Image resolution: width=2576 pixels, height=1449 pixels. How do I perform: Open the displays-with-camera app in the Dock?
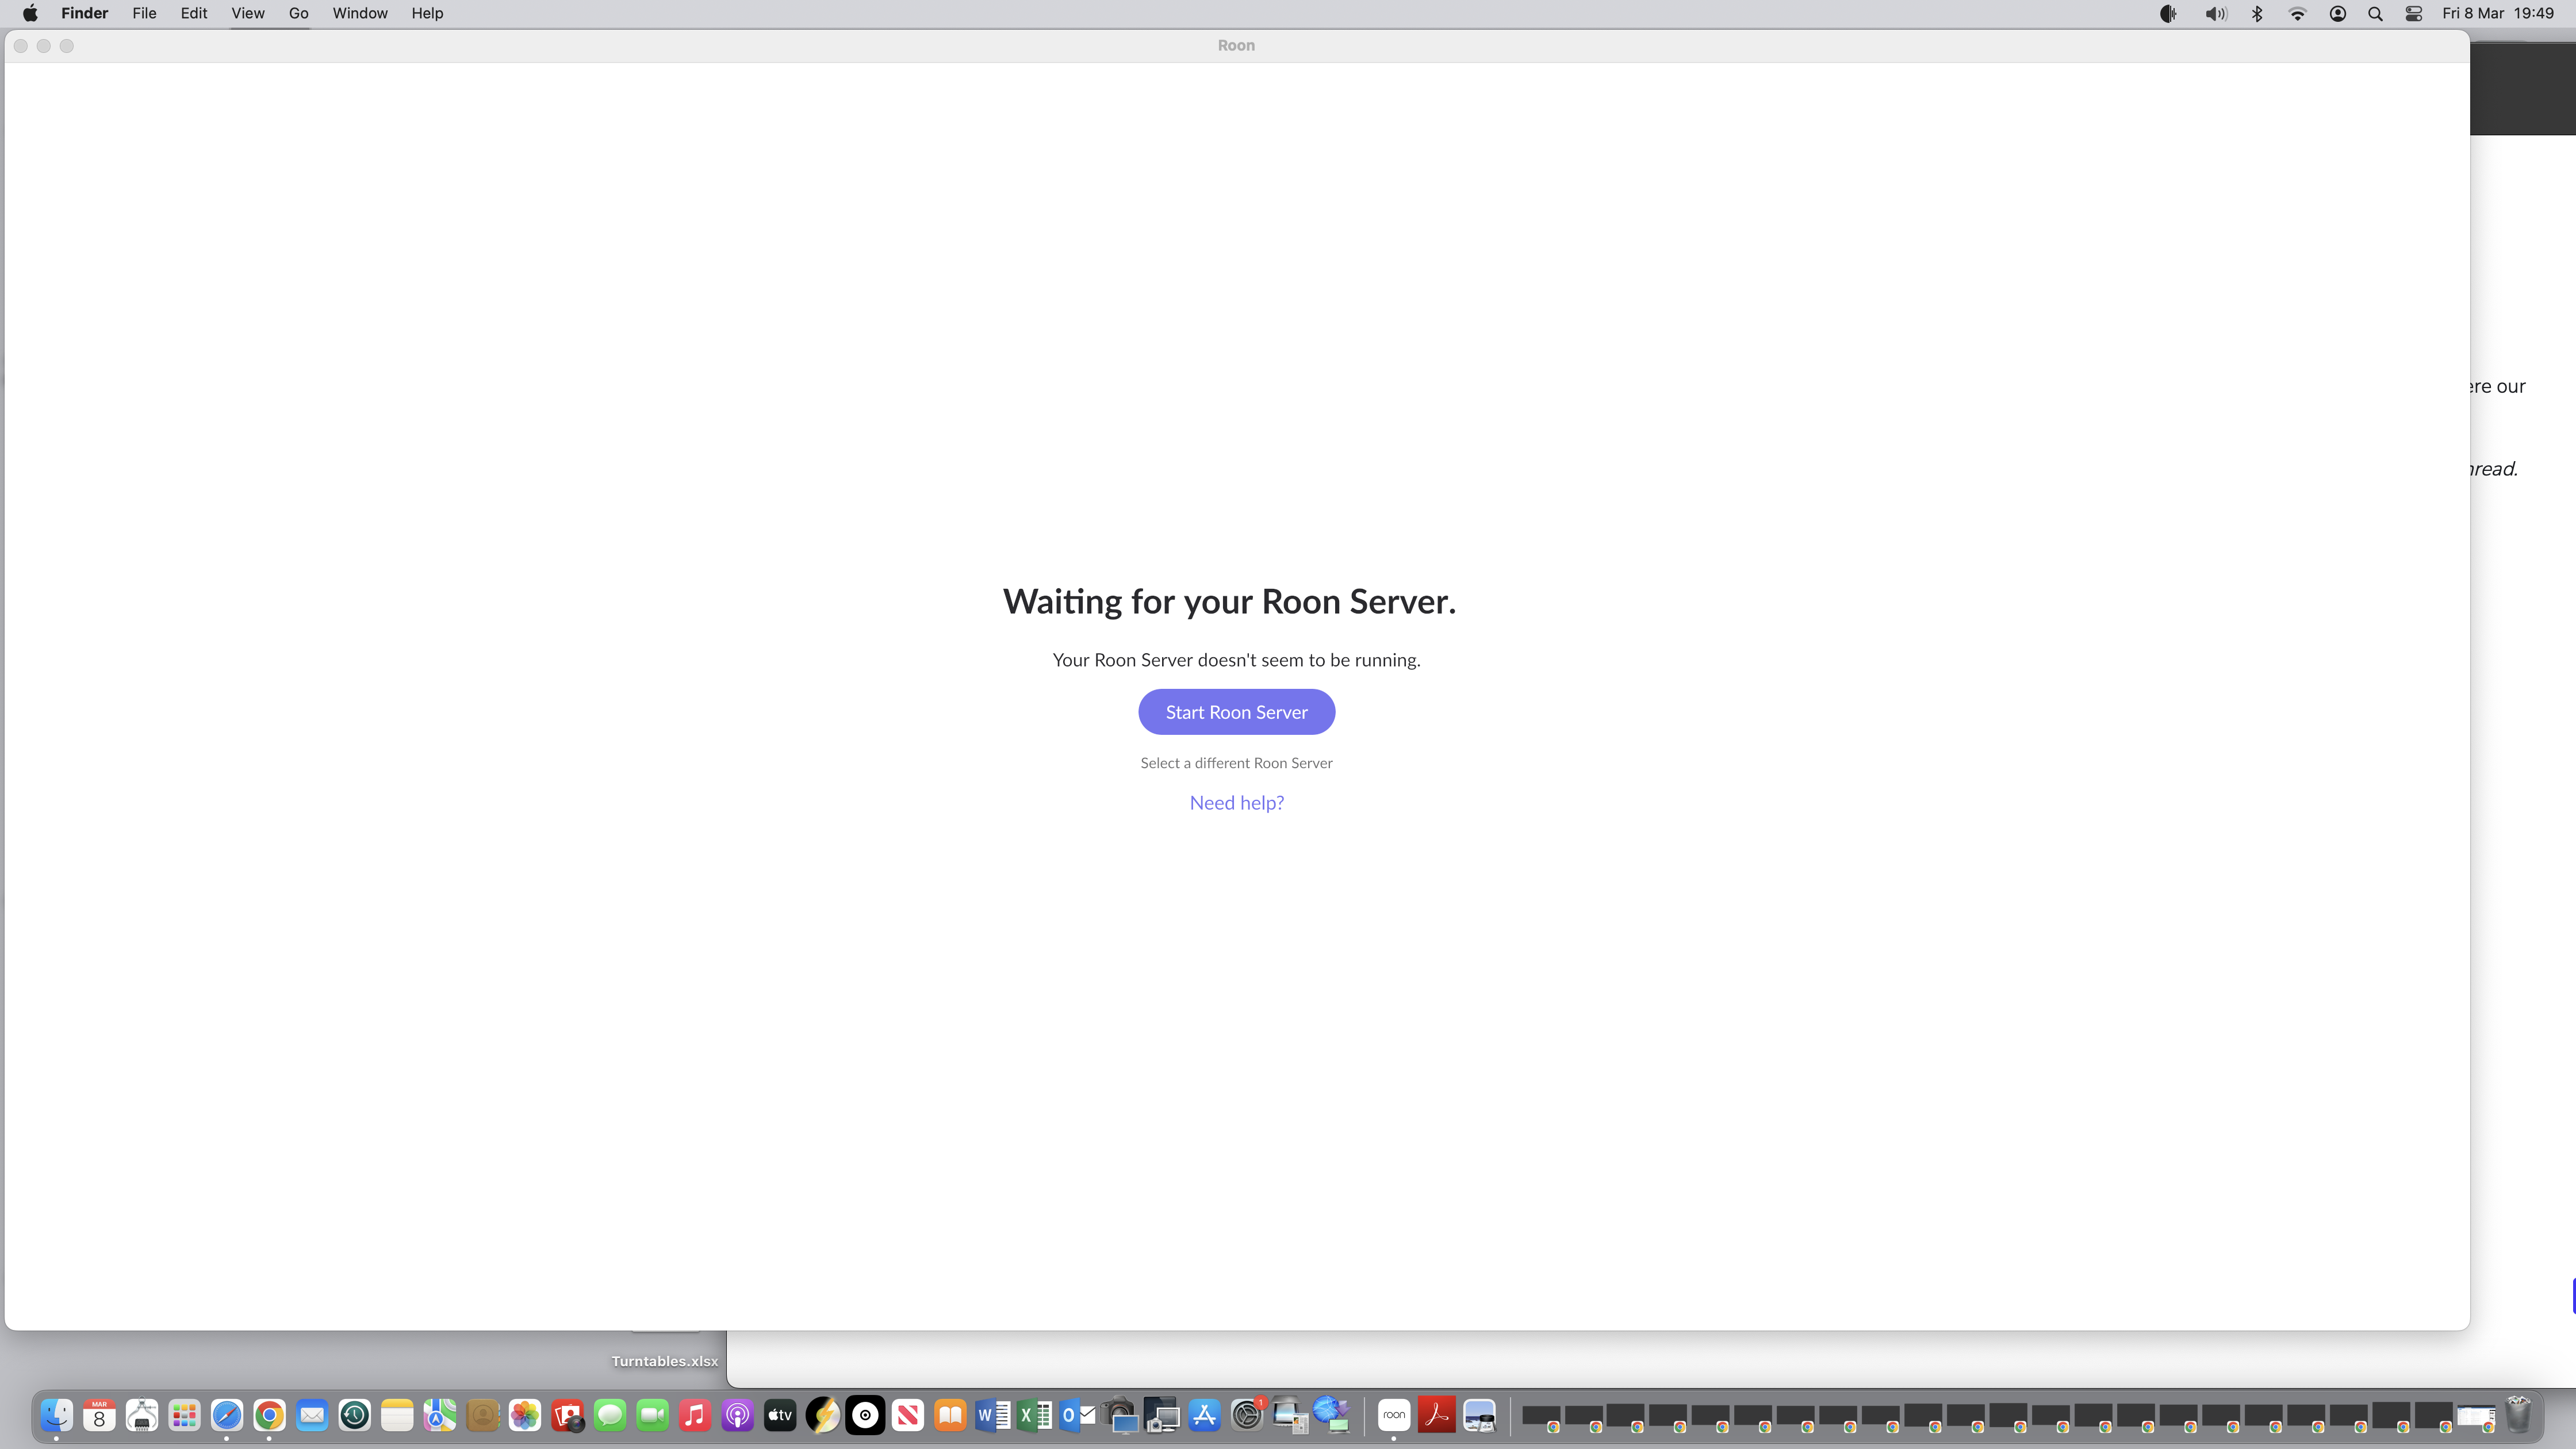click(1162, 1416)
